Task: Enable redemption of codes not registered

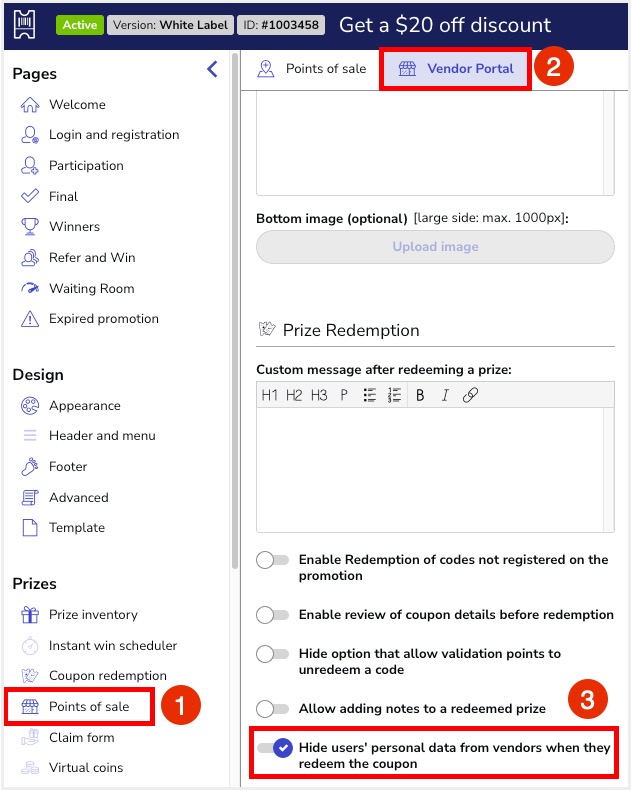Action: point(273,560)
